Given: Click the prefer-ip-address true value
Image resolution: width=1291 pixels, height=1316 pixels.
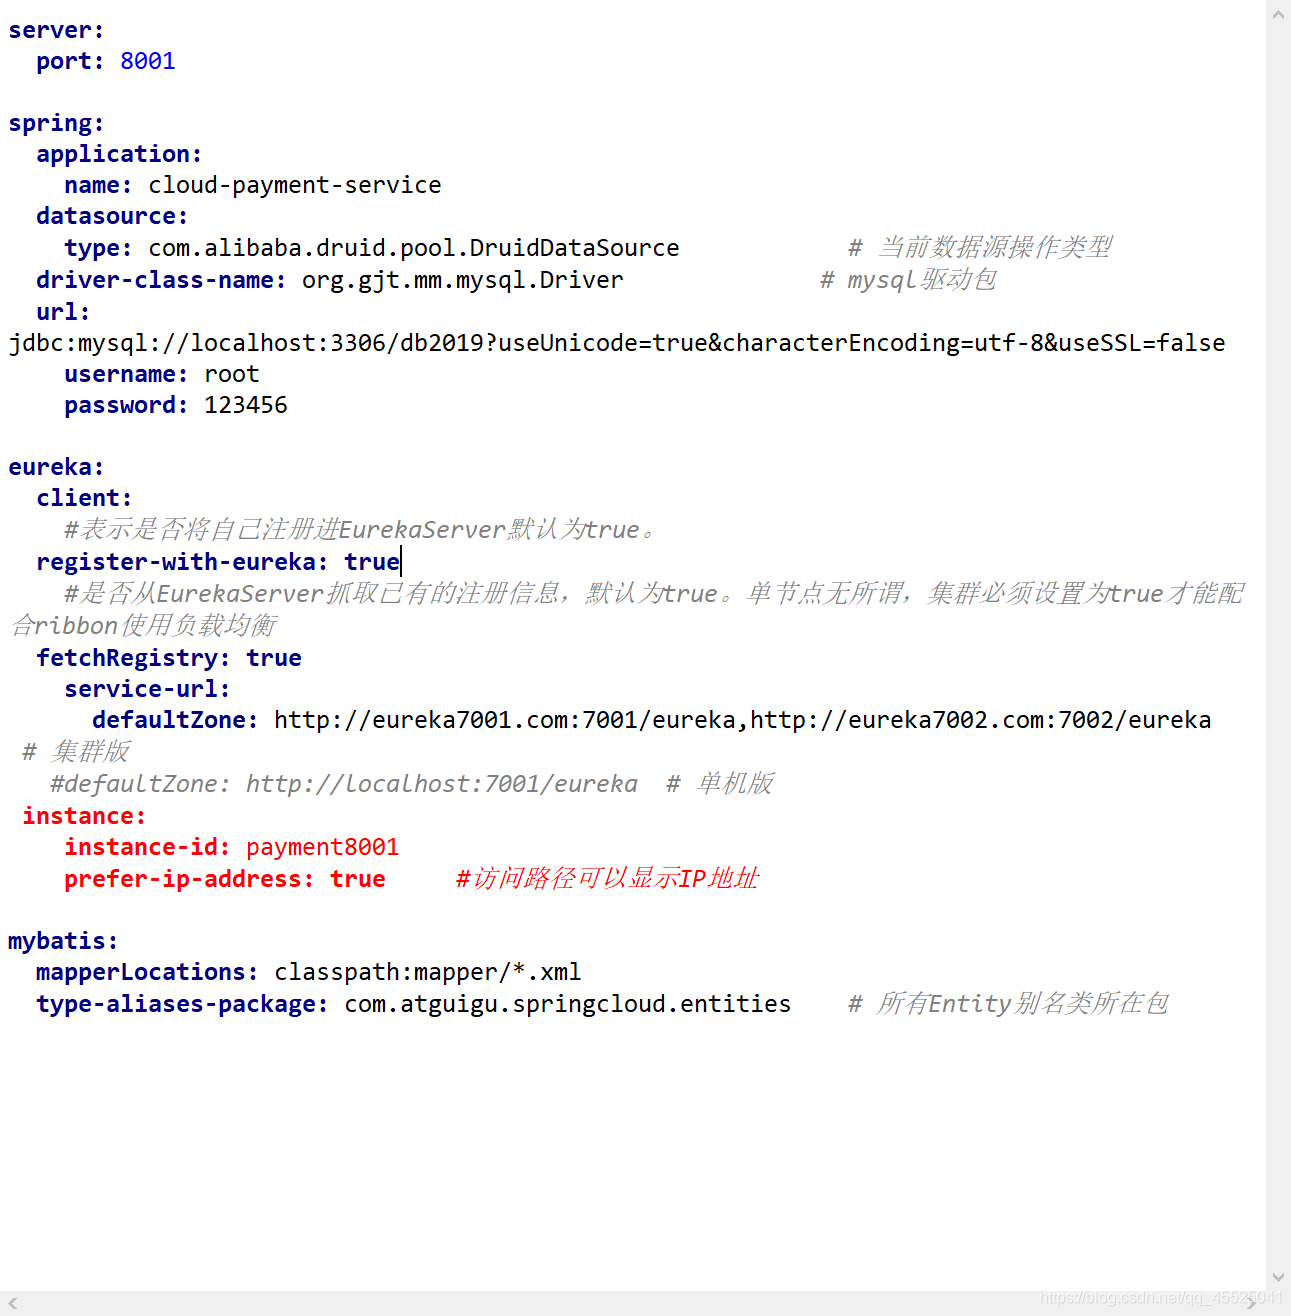Looking at the screenshot, I should click(x=358, y=879).
